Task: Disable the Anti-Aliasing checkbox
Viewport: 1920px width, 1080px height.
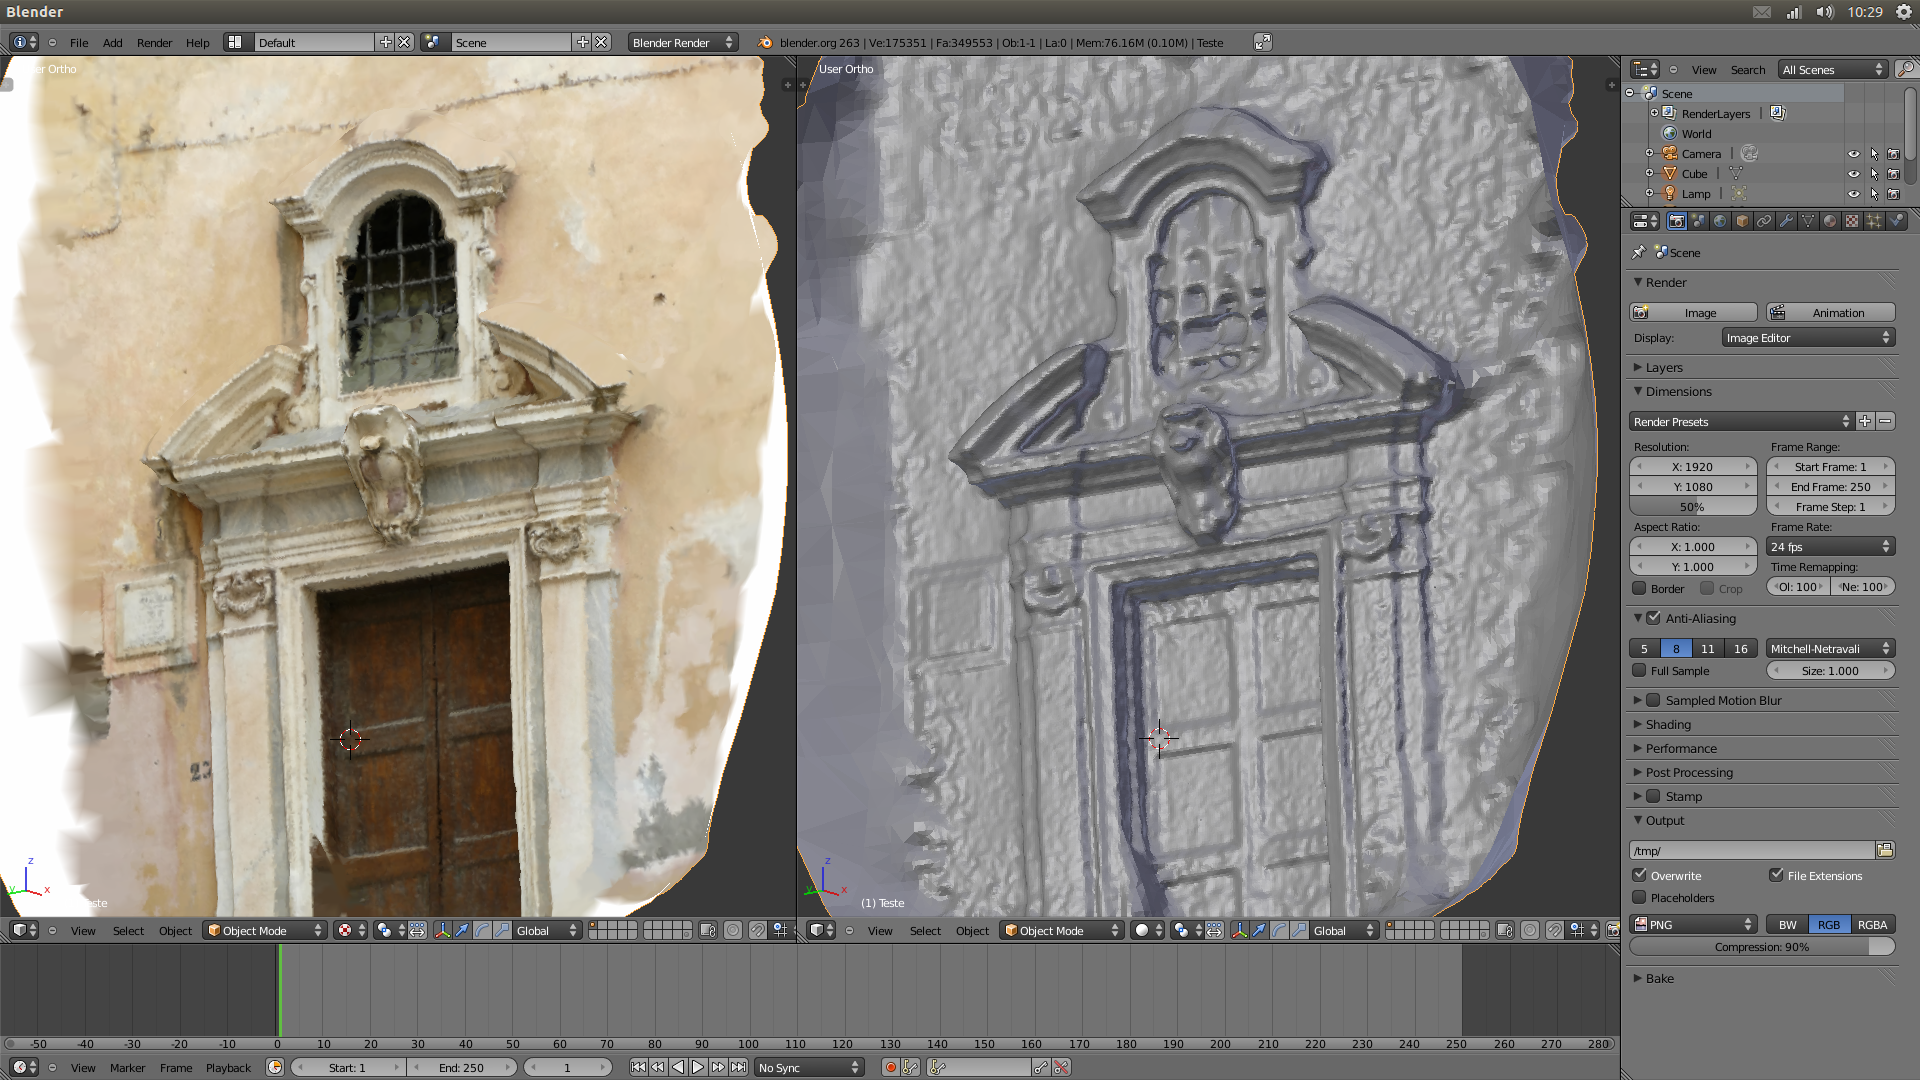Action: point(1653,618)
